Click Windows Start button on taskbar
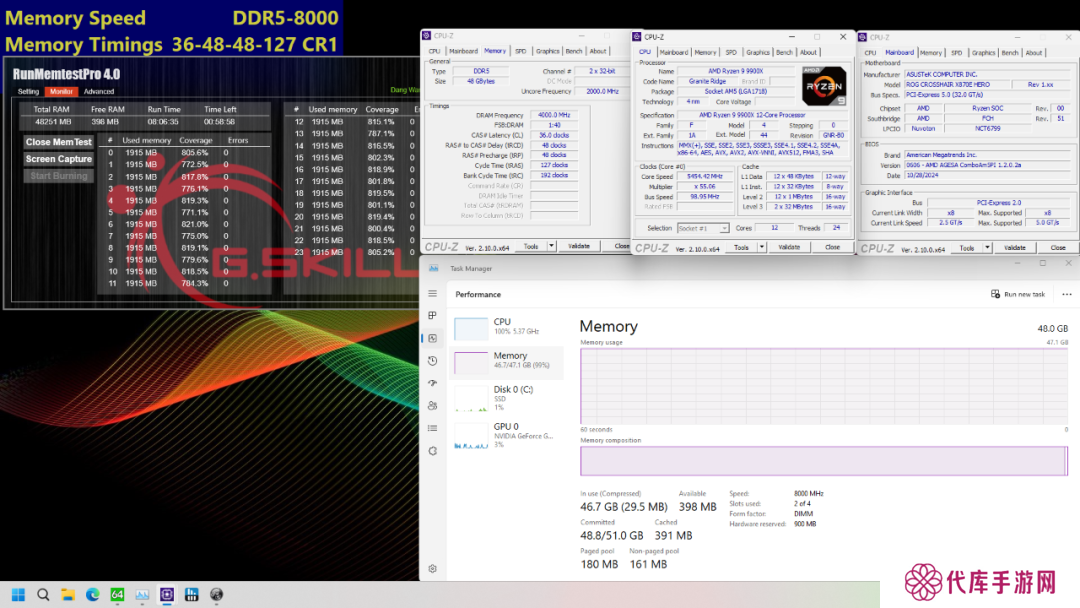This screenshot has width=1080, height=608. 19,594
